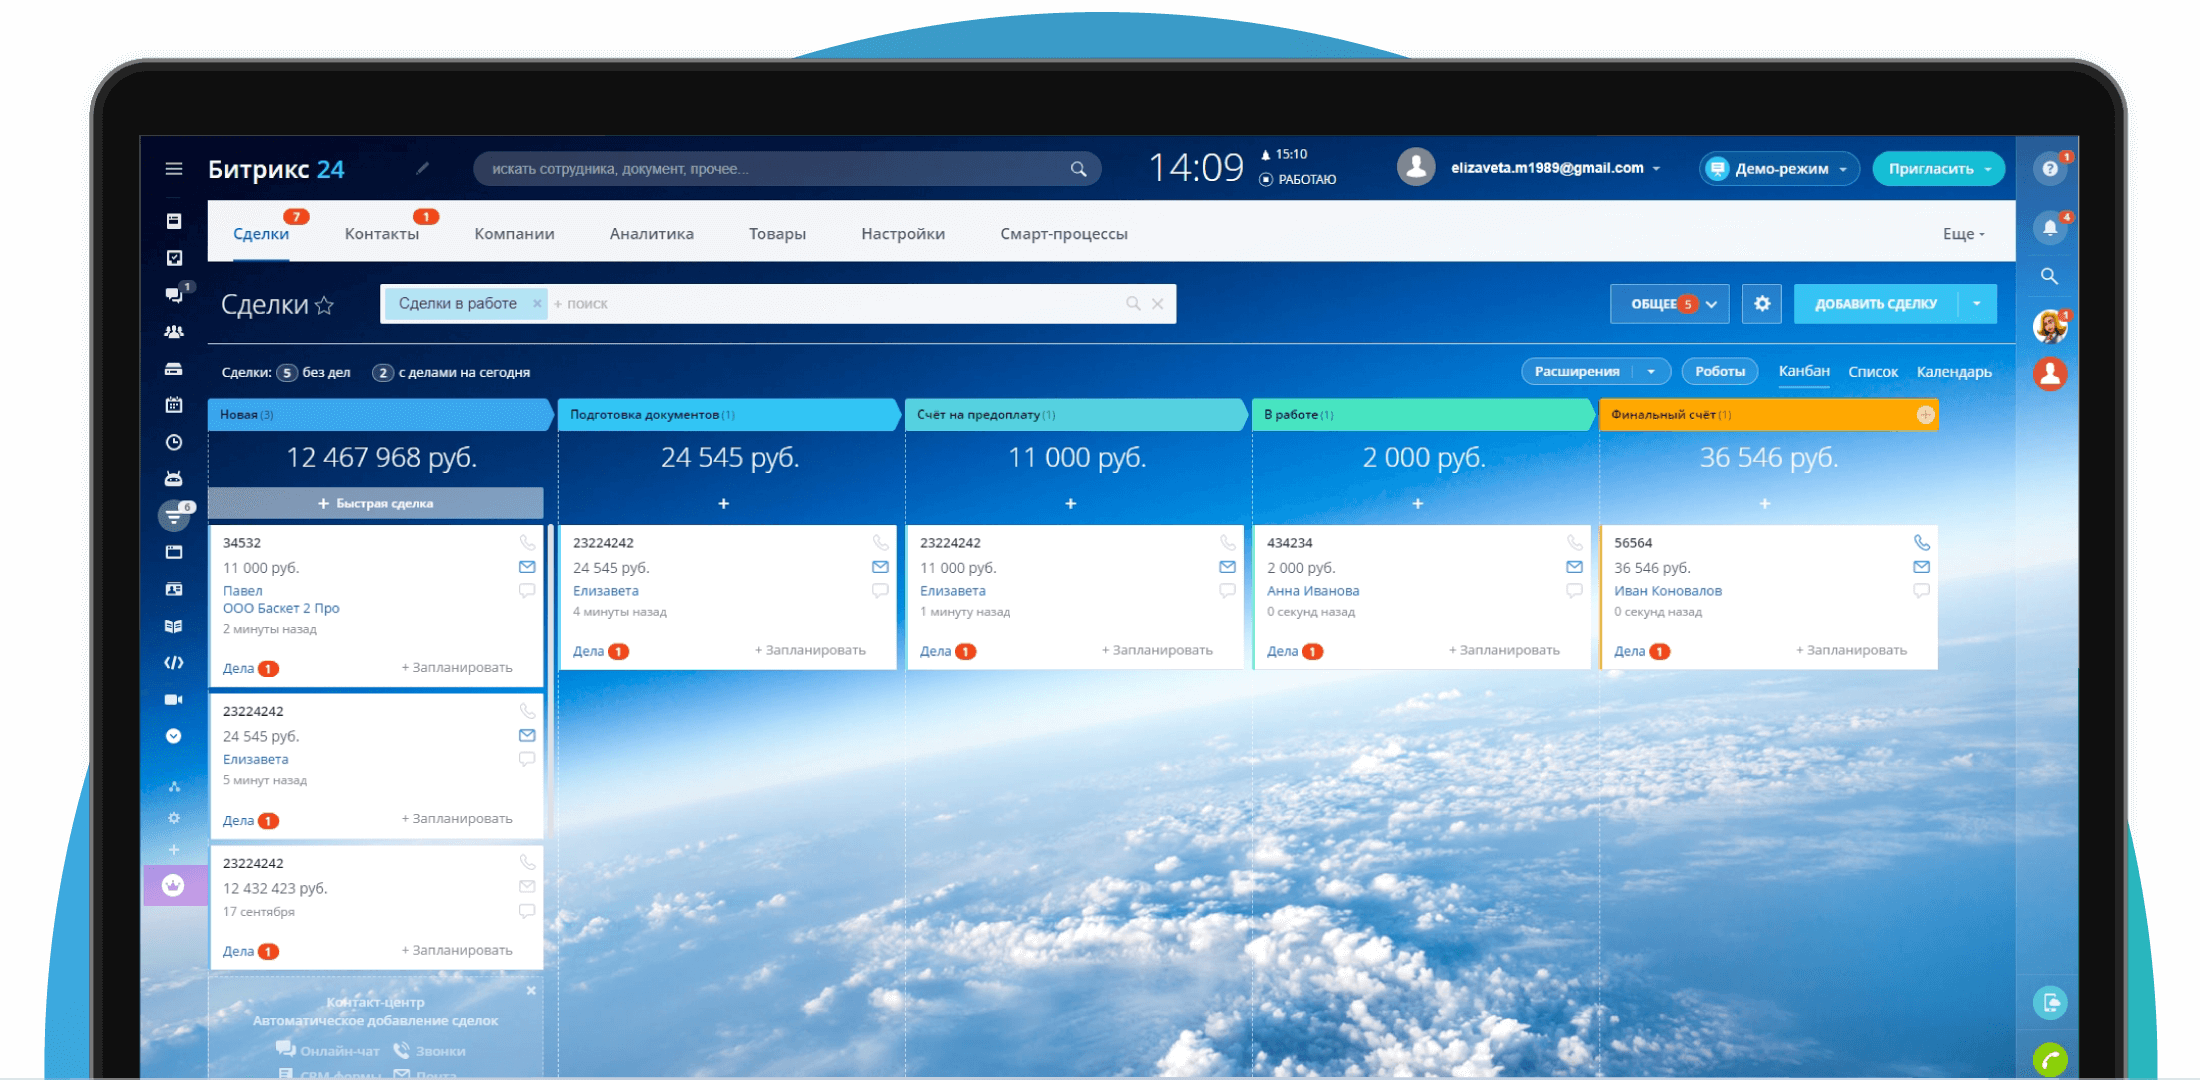This screenshot has width=2200, height=1080.
Task: Click the ДОБАВИТЬ СДЕЛКУ button
Action: (1875, 303)
